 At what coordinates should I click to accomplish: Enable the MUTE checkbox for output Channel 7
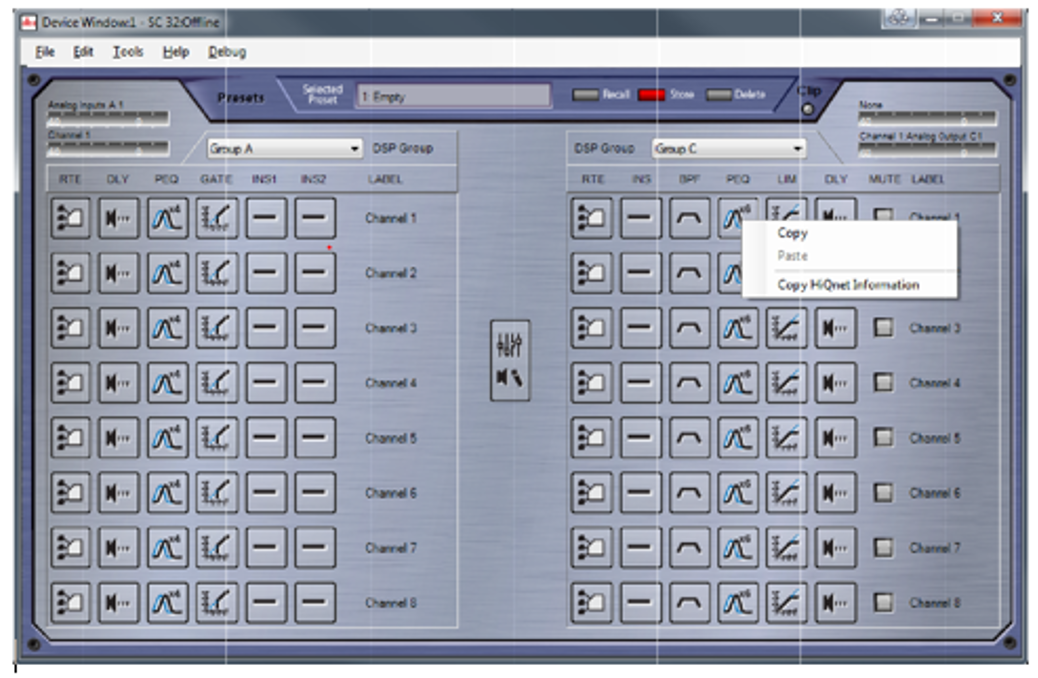884,548
